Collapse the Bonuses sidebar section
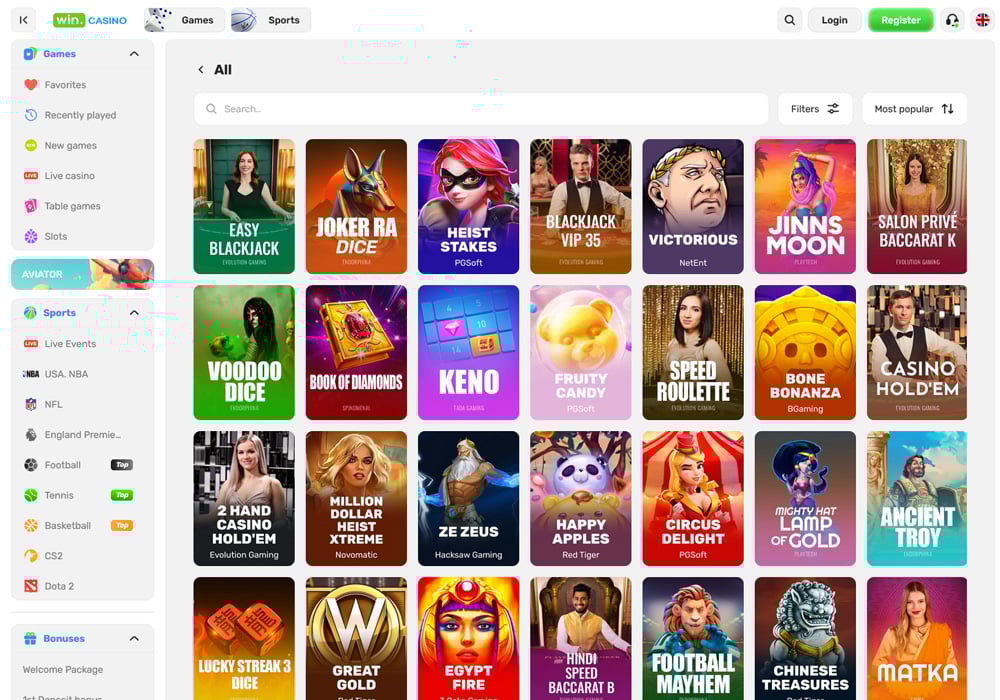Image resolution: width=1000 pixels, height=700 pixels. click(x=134, y=639)
